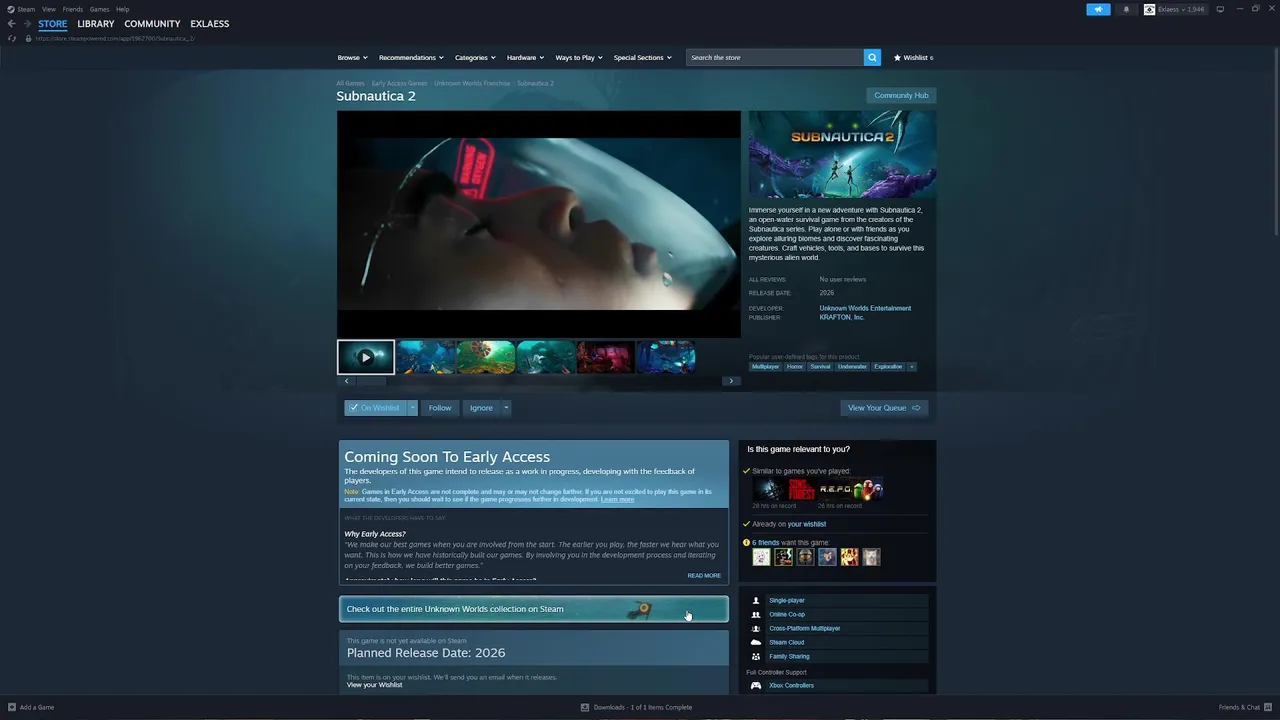Open the EXLAESS profile tab
The width and height of the screenshot is (1280, 720).
point(210,24)
